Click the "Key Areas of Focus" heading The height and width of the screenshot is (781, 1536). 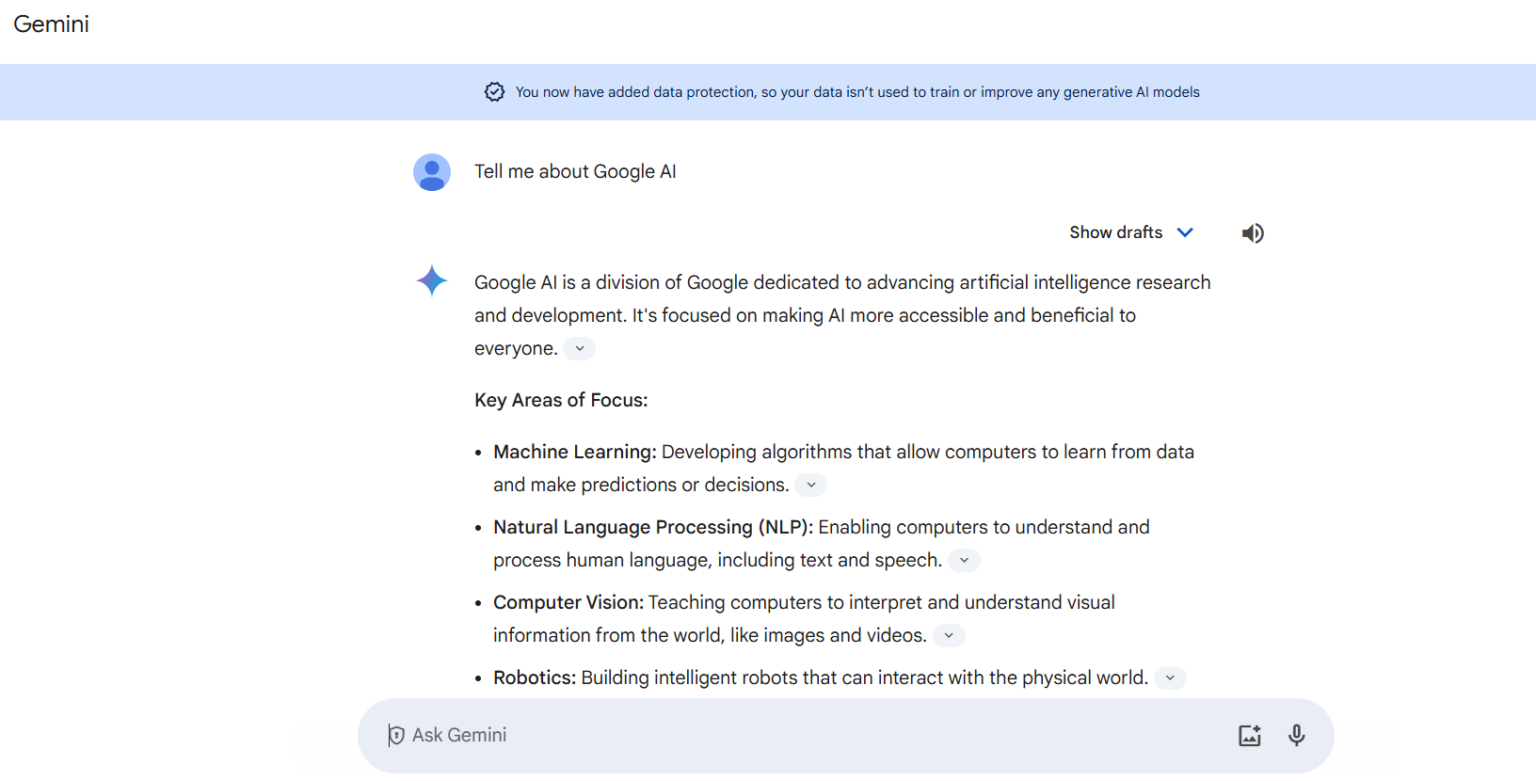(561, 401)
